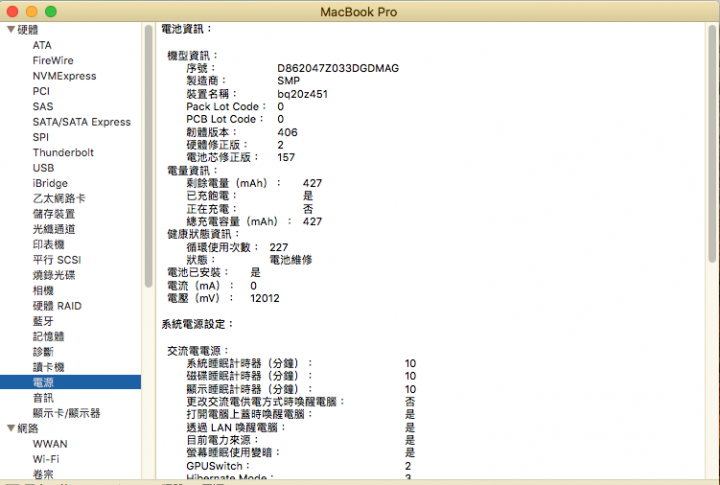720x485 pixels.
Task: Click manufacturer value SMP
Action: point(288,81)
